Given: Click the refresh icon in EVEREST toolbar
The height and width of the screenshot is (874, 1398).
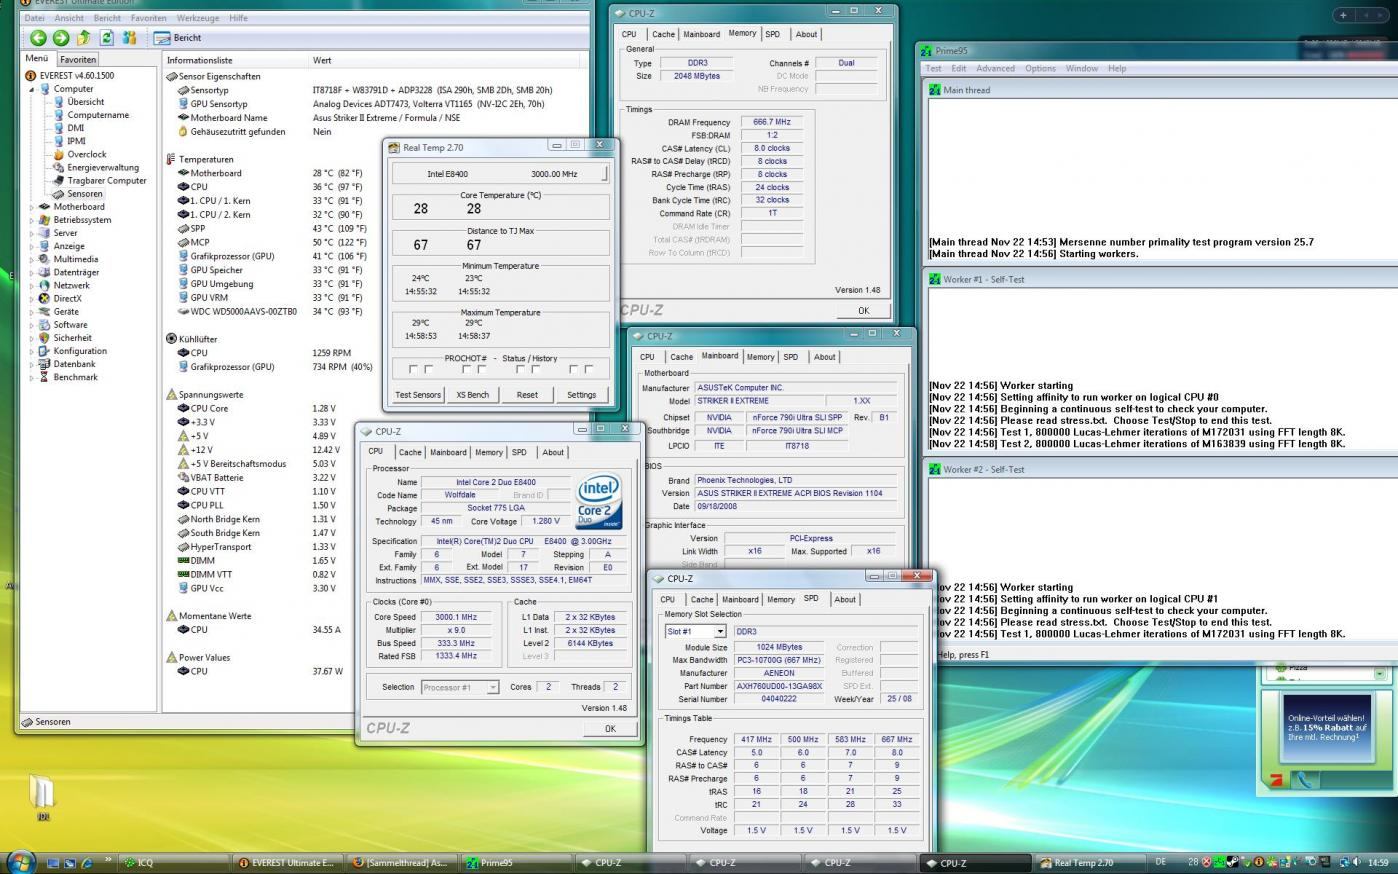Looking at the screenshot, I should coord(106,38).
